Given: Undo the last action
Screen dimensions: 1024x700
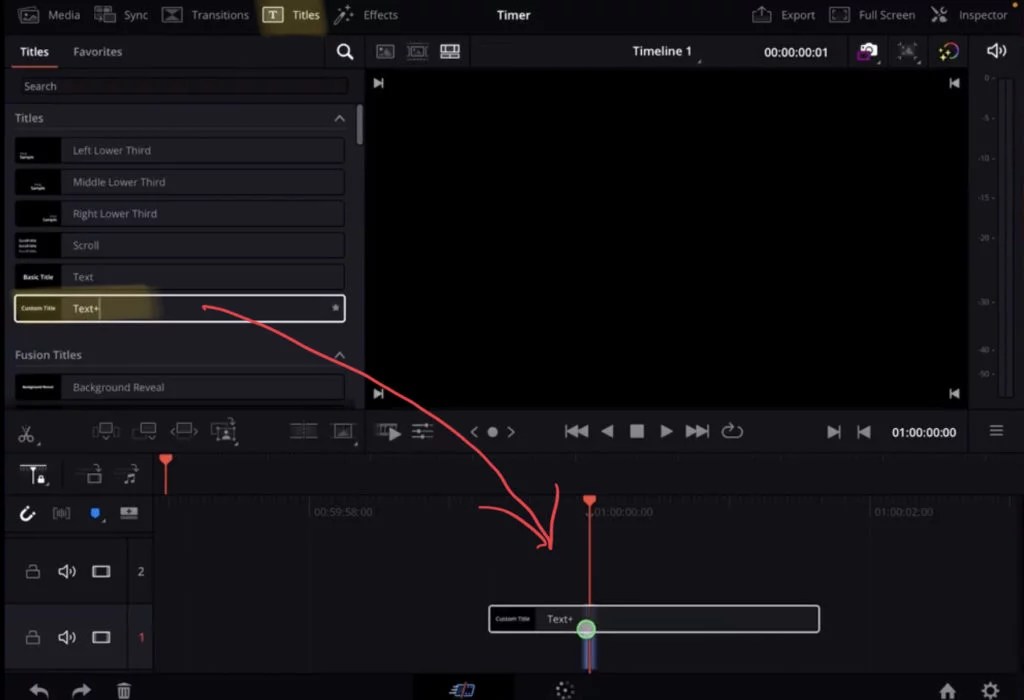Looking at the screenshot, I should 38,689.
